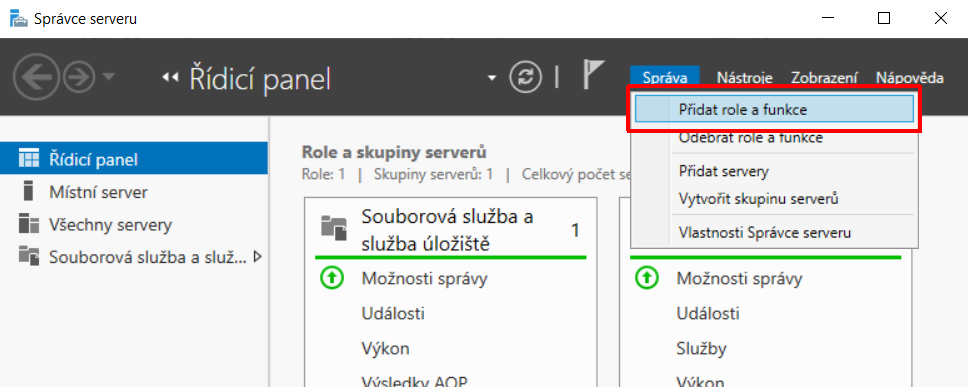Screen dimensions: 968x387
Task: Expand the dropdown arrow beside Řídicí panel title
Action: tap(491, 78)
